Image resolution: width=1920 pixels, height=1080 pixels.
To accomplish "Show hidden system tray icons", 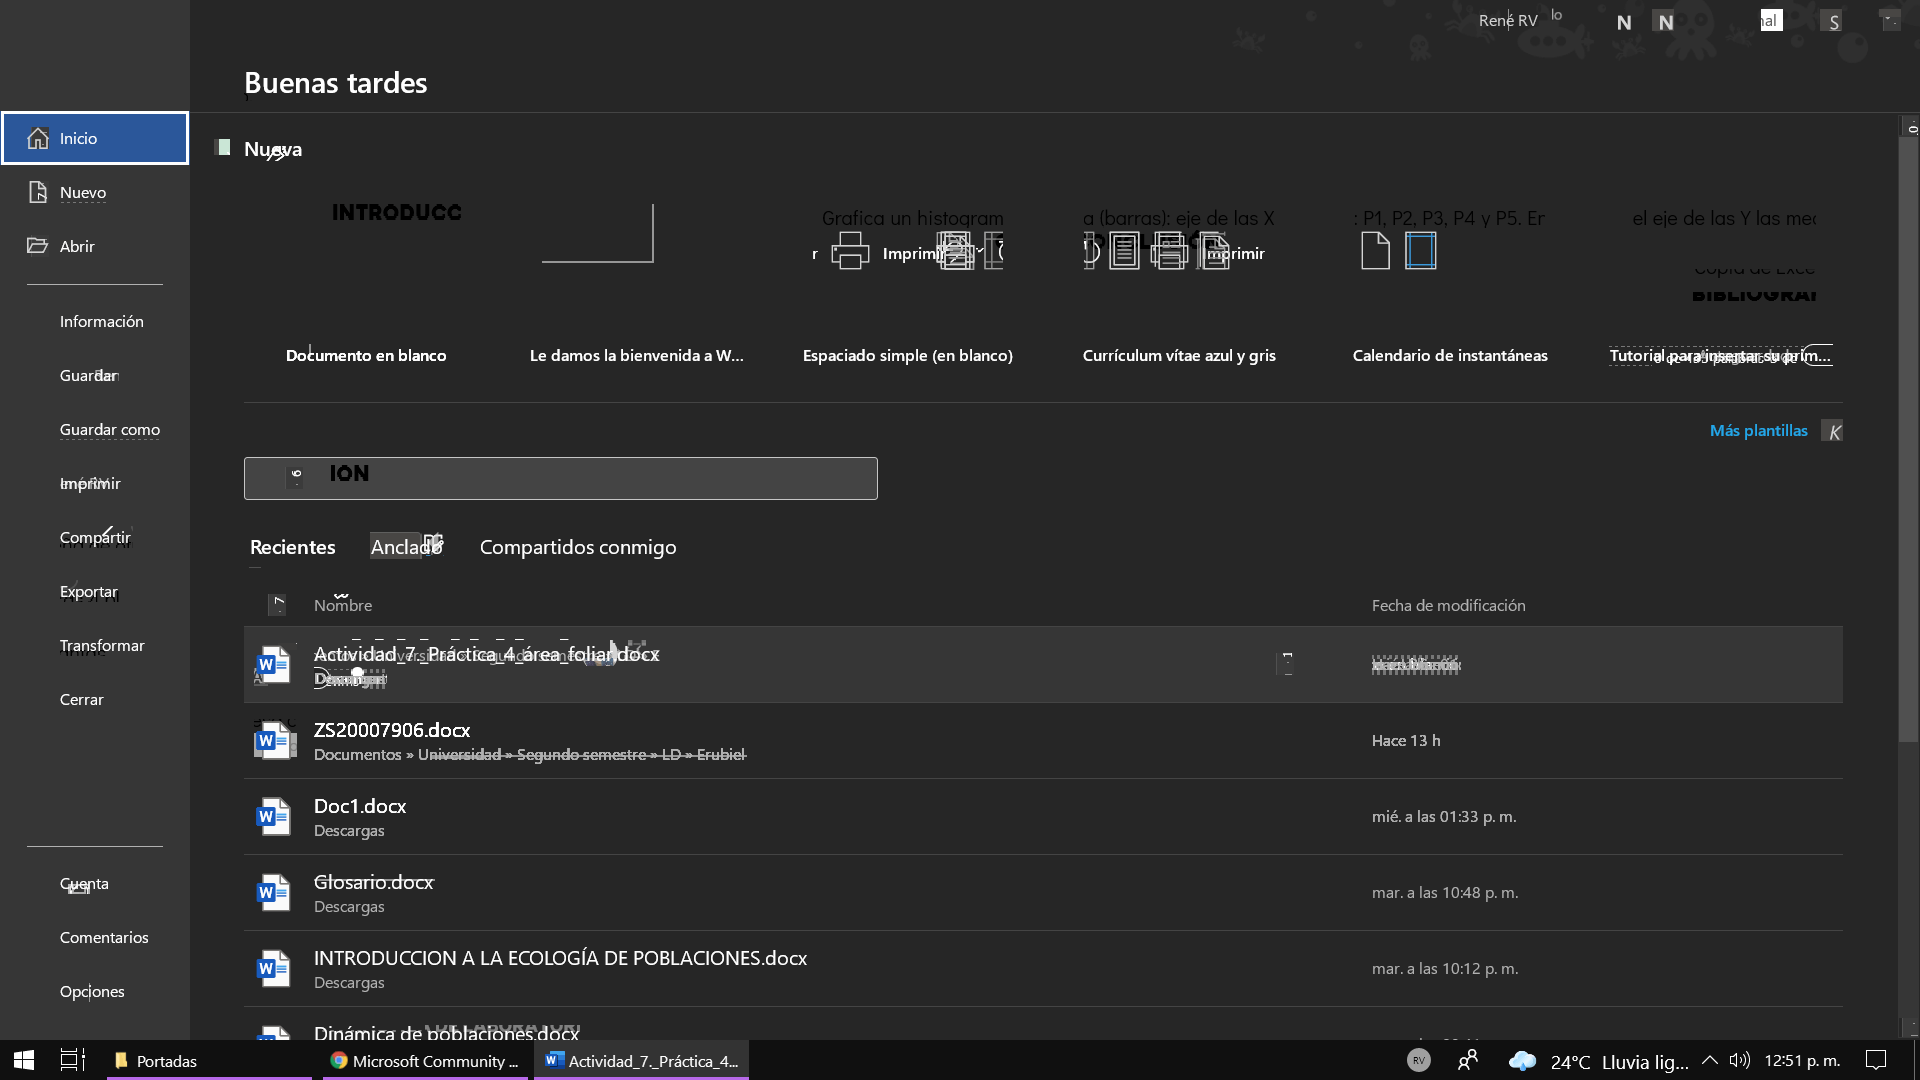I will coord(1709,1060).
